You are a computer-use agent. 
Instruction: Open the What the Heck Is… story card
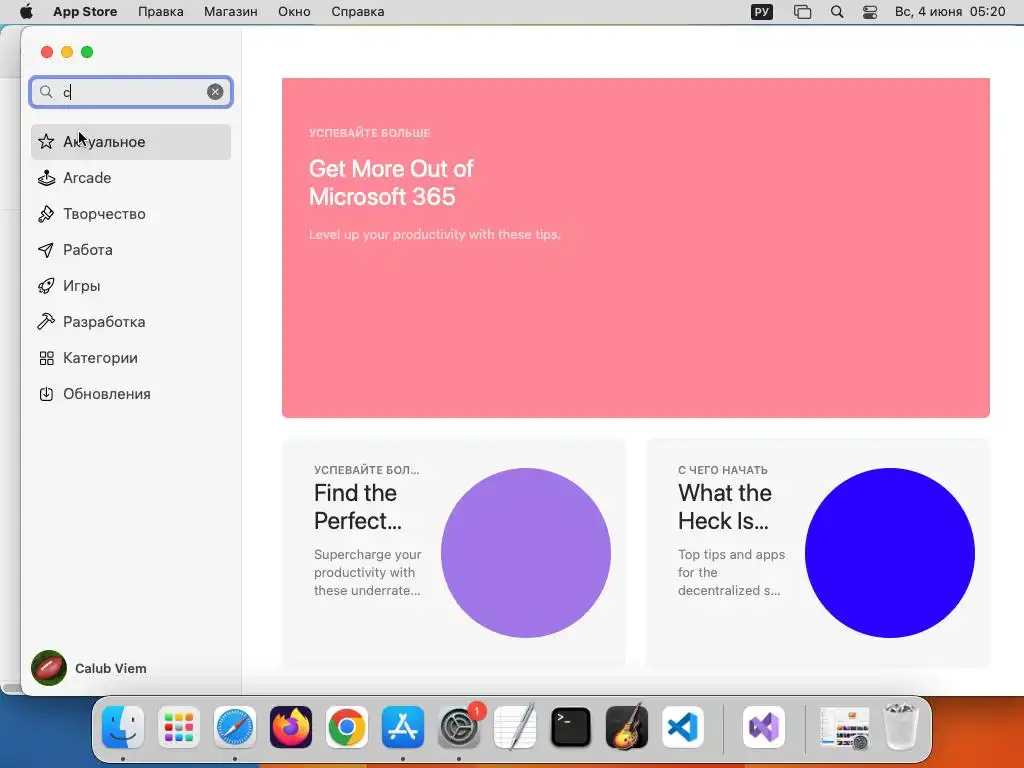point(818,552)
